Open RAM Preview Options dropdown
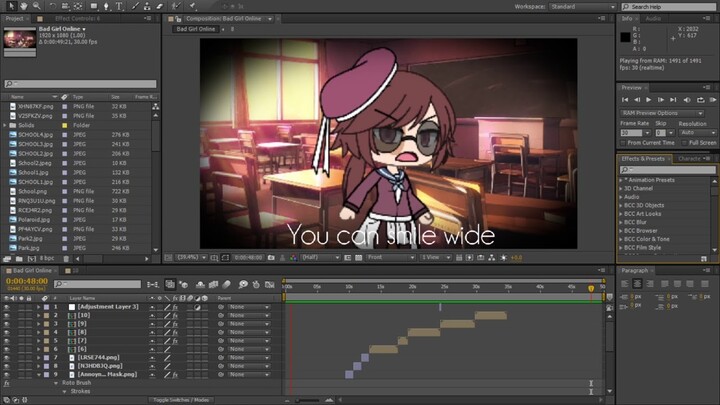 662,113
